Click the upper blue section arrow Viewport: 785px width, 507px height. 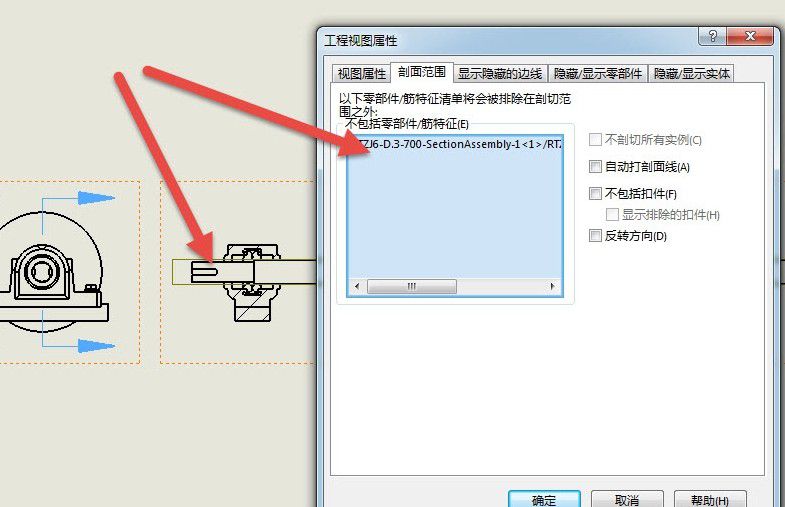pyautogui.click(x=96, y=198)
